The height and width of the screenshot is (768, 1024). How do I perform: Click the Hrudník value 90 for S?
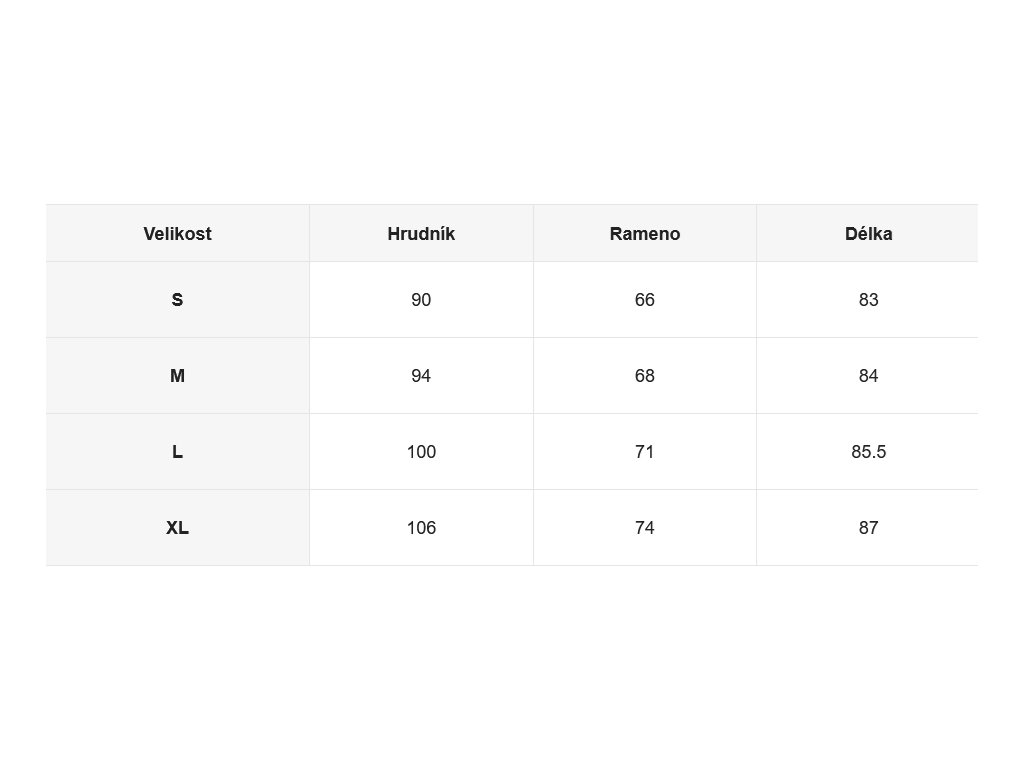(421, 300)
